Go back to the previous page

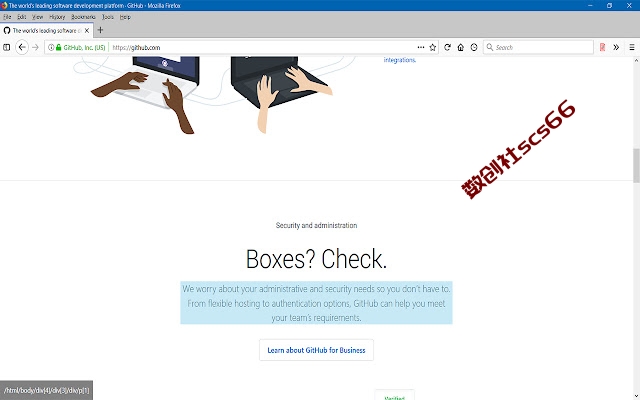22,47
